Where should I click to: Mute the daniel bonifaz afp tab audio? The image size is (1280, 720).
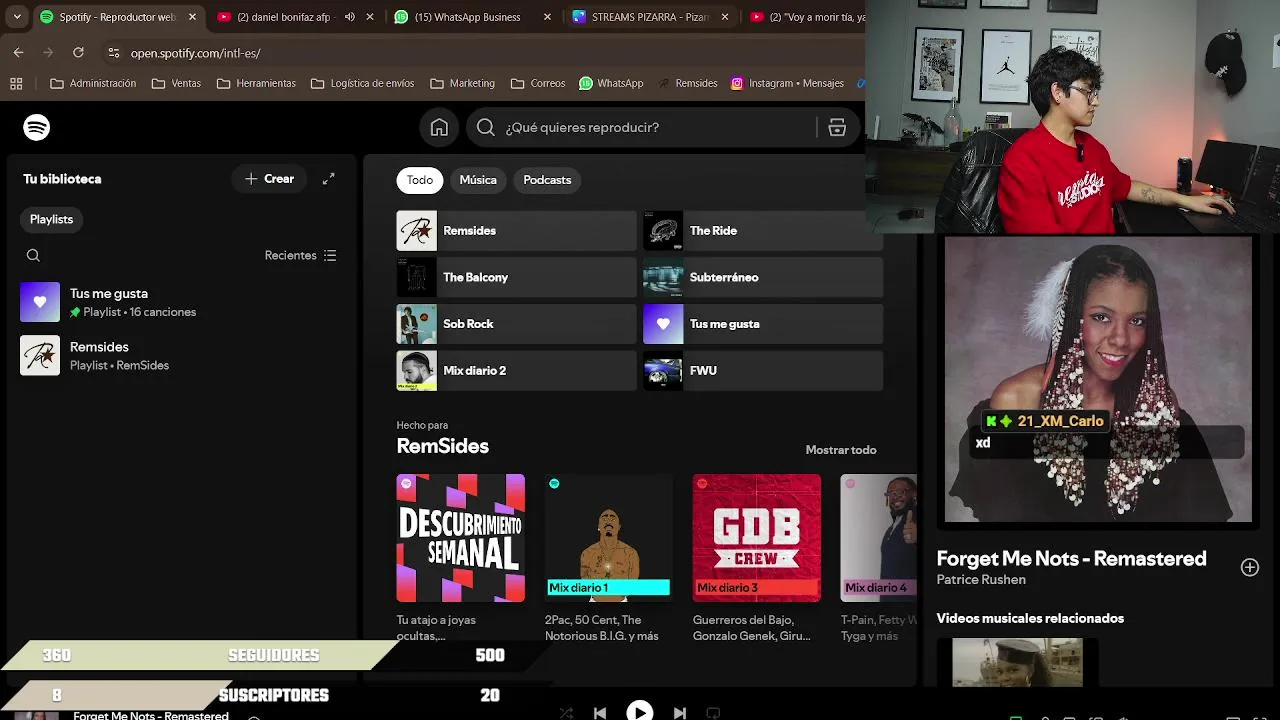pos(349,17)
